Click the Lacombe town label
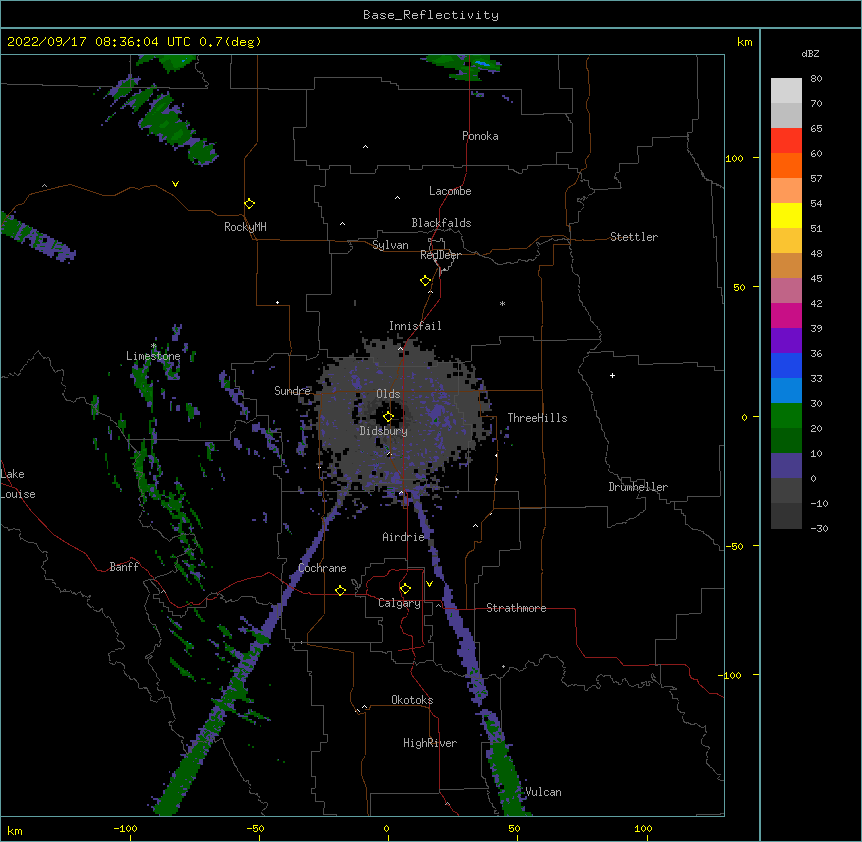The width and height of the screenshot is (862, 842). point(450,191)
